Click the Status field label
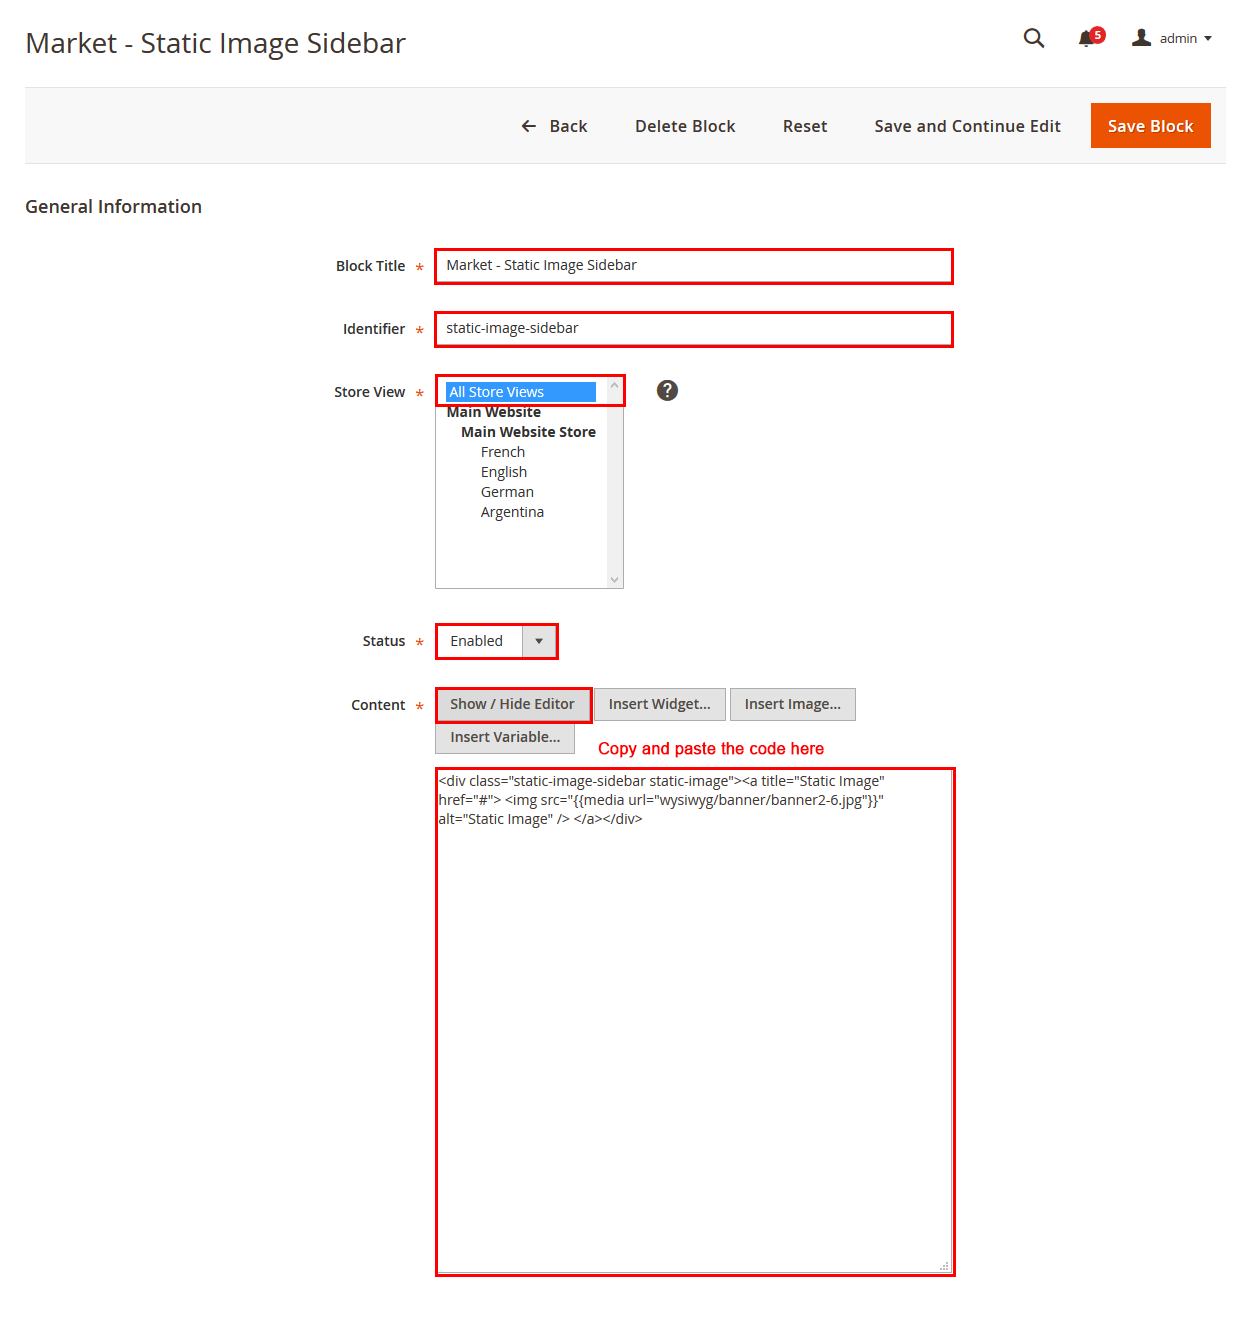Image resolution: width=1241 pixels, height=1329 pixels. (x=384, y=641)
